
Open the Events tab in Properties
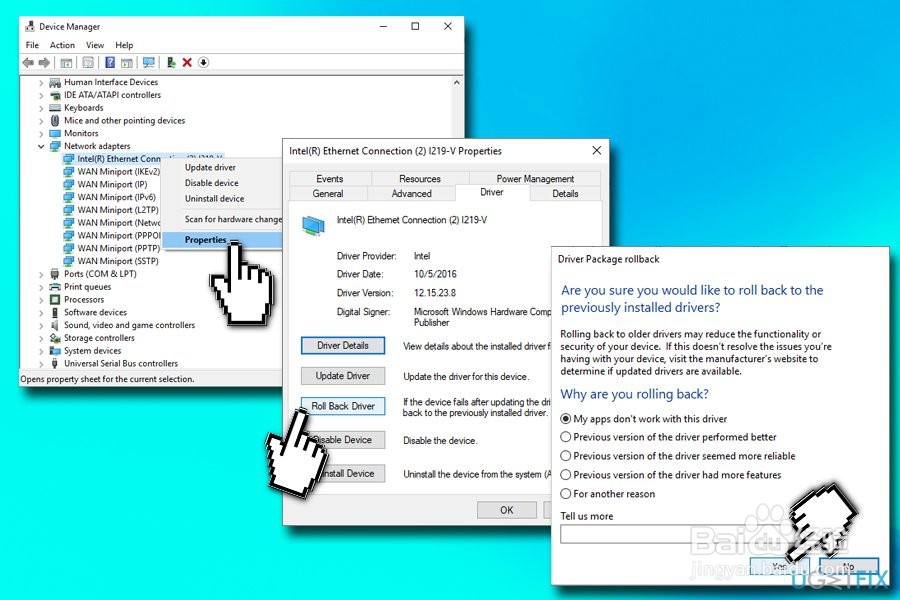pos(329,179)
